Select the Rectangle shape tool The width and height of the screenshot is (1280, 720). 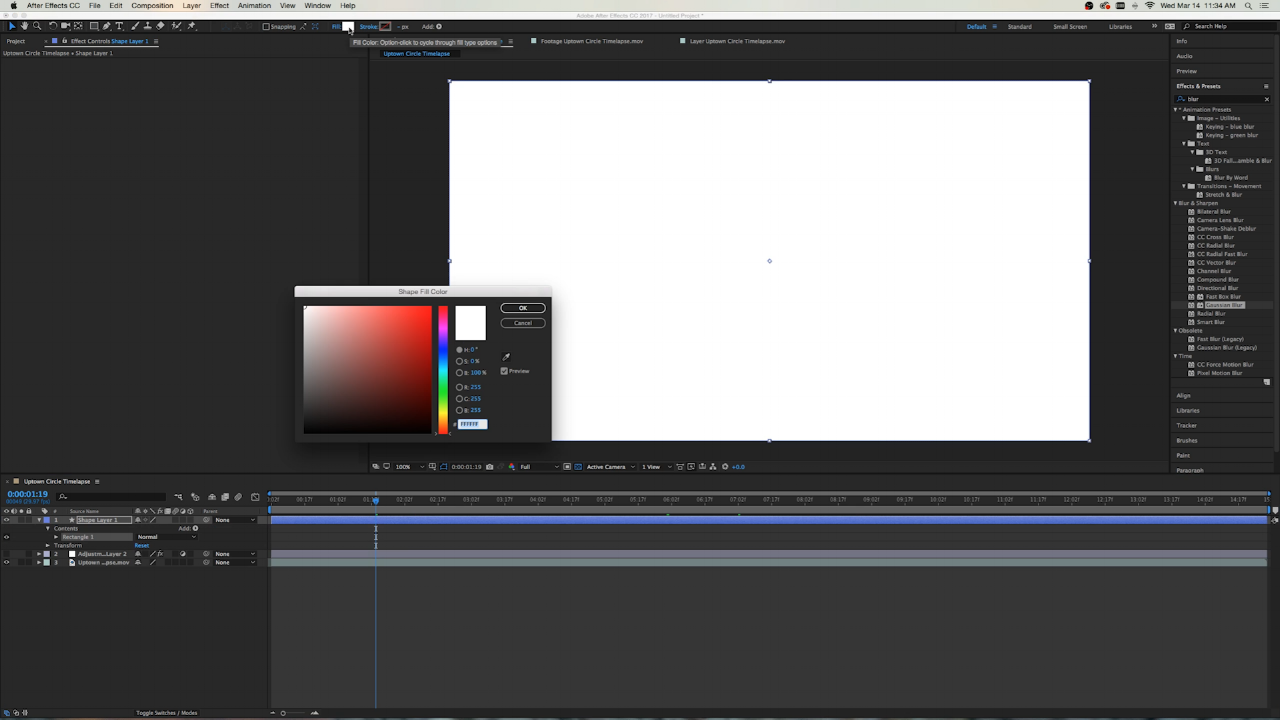point(94,26)
